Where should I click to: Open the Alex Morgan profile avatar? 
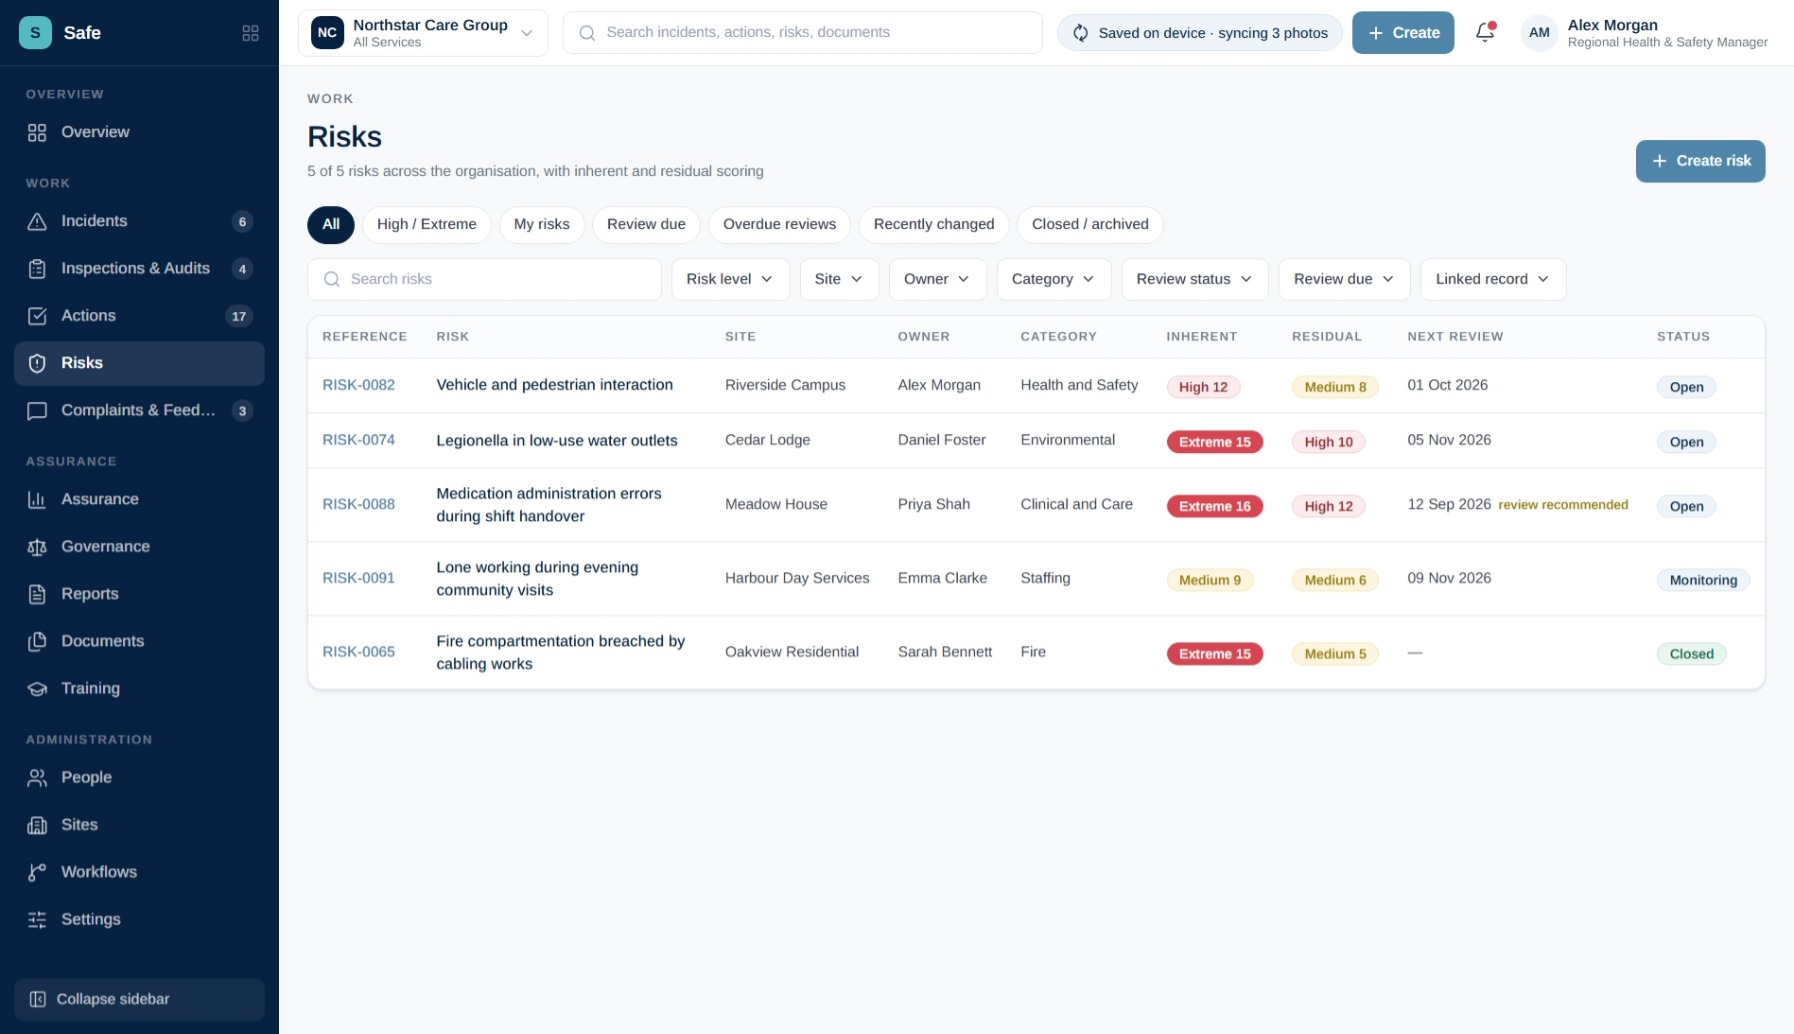[x=1539, y=33]
